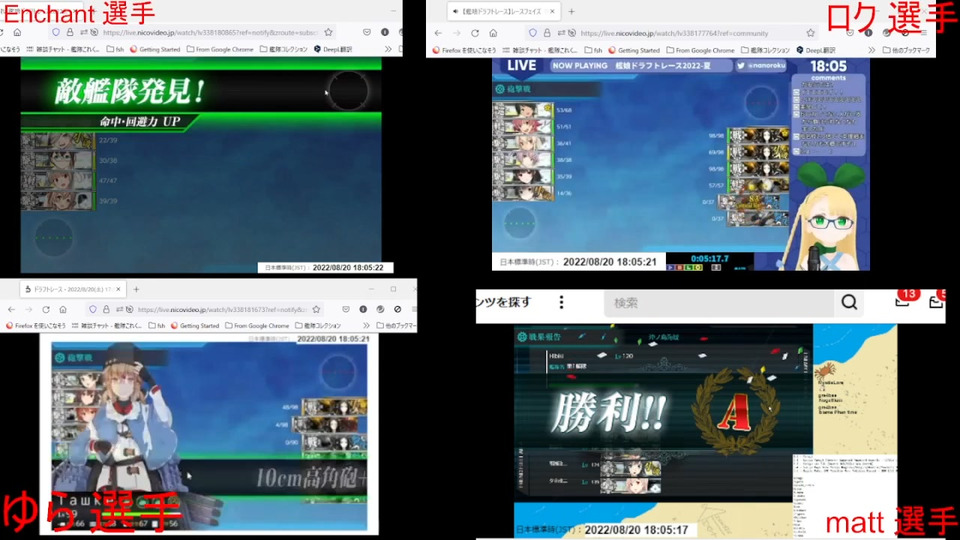
Task: Open Getting Started bookmark in ロク window
Action: click(634, 50)
